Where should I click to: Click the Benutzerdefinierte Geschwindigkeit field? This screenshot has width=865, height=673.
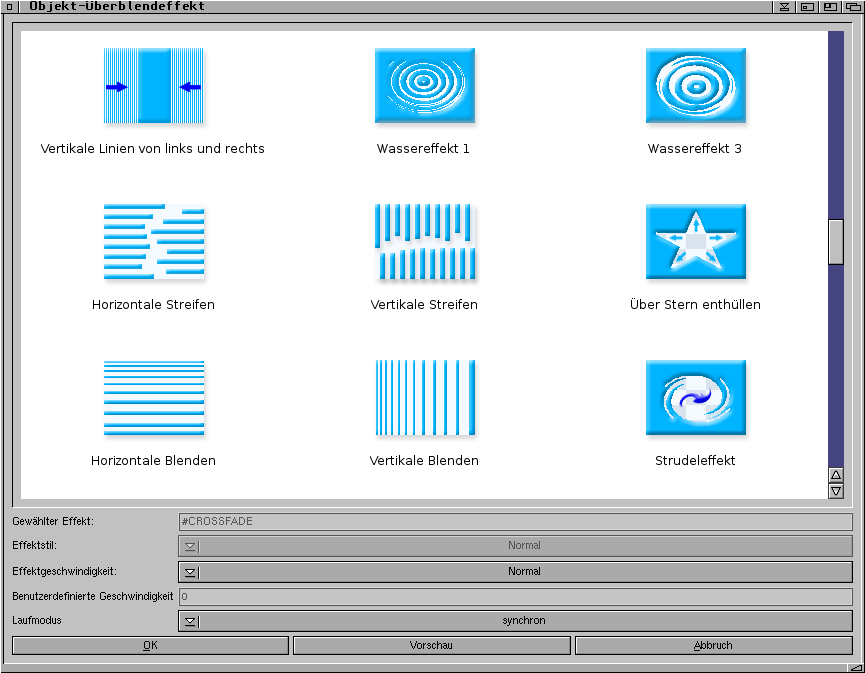click(x=515, y=597)
